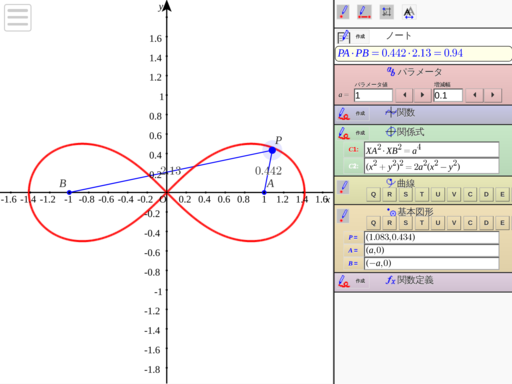Decrease parameter a with left arrow

pos(404,95)
